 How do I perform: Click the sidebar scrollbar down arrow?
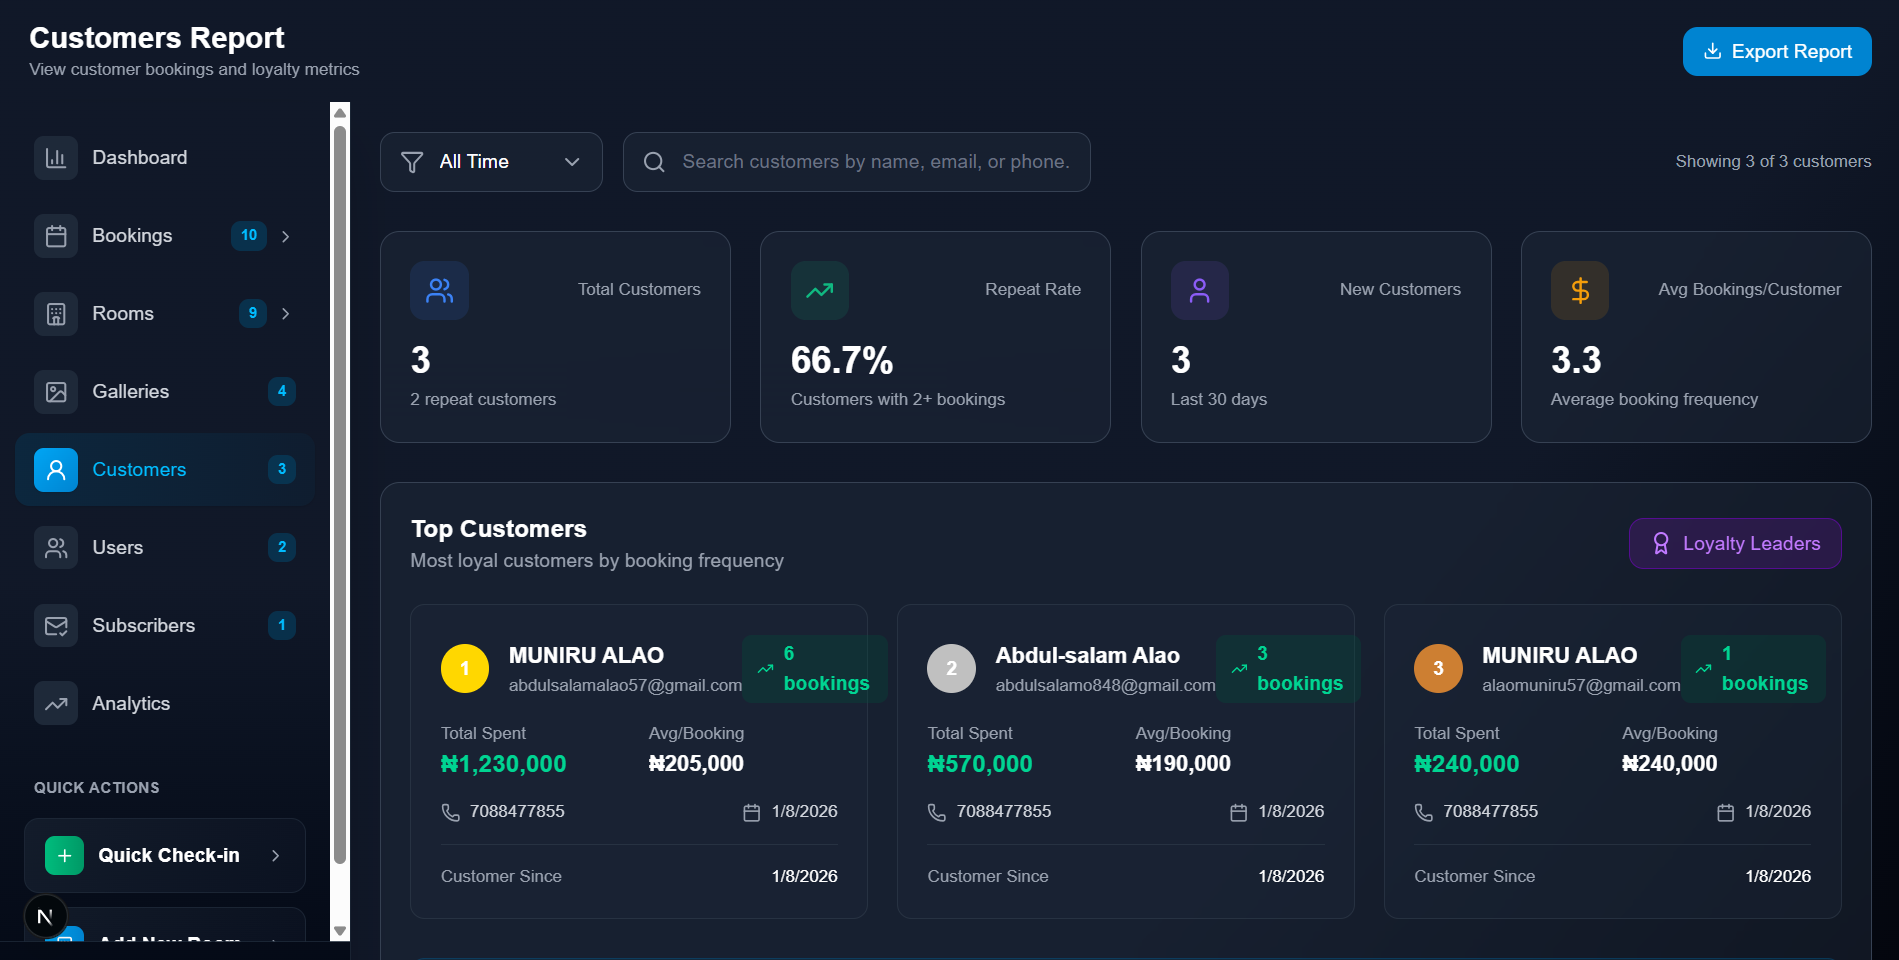pos(340,931)
